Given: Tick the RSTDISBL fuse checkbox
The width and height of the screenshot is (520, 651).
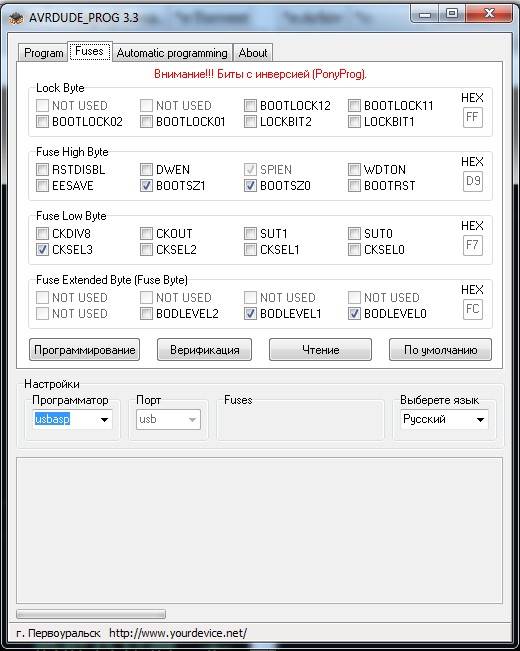Looking at the screenshot, I should [x=42, y=169].
